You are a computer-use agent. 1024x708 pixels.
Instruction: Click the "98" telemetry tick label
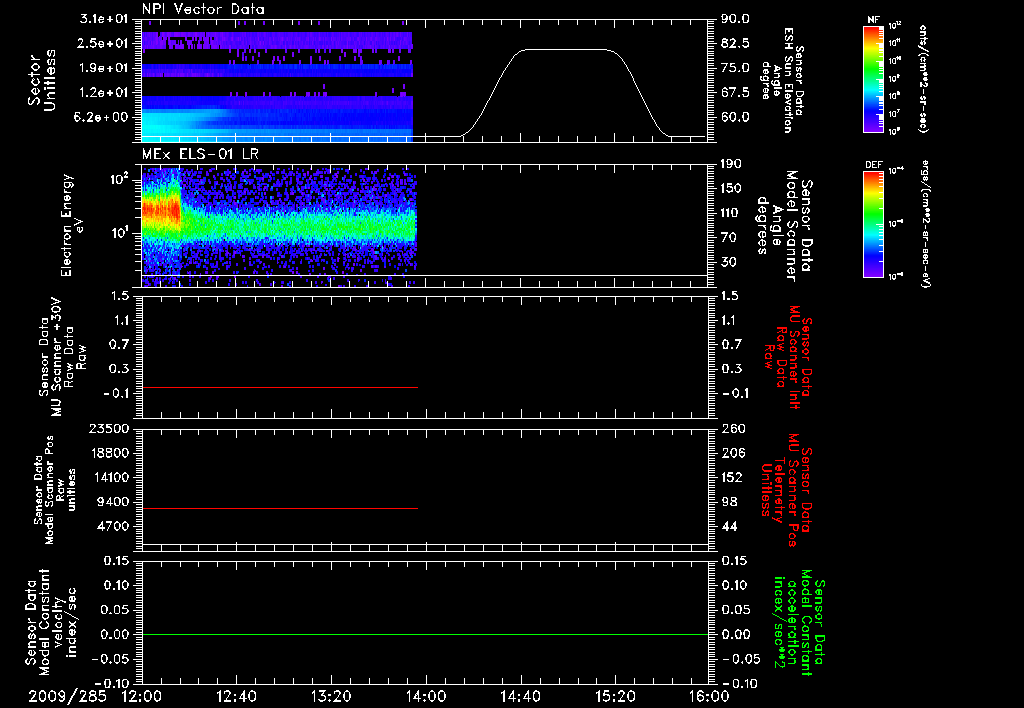pyautogui.click(x=728, y=502)
